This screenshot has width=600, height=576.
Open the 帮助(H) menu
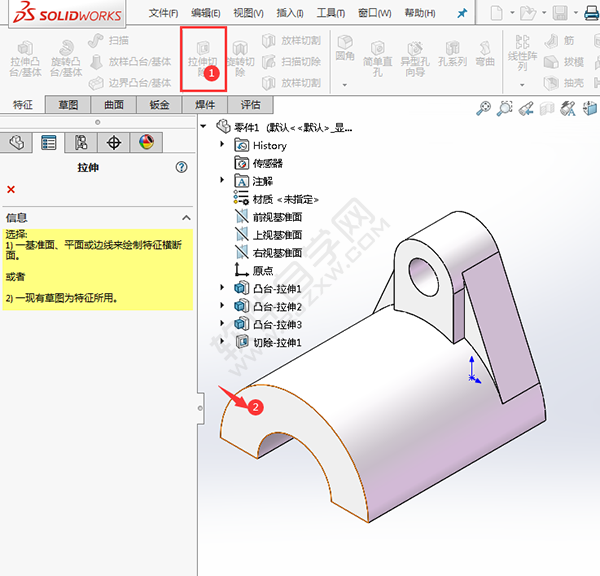(420, 13)
